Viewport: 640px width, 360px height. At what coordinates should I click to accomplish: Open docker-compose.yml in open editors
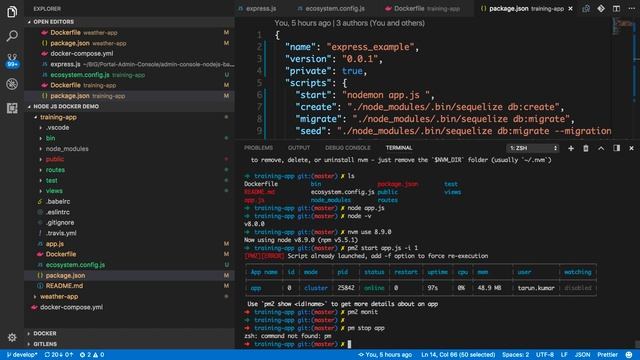129,54
